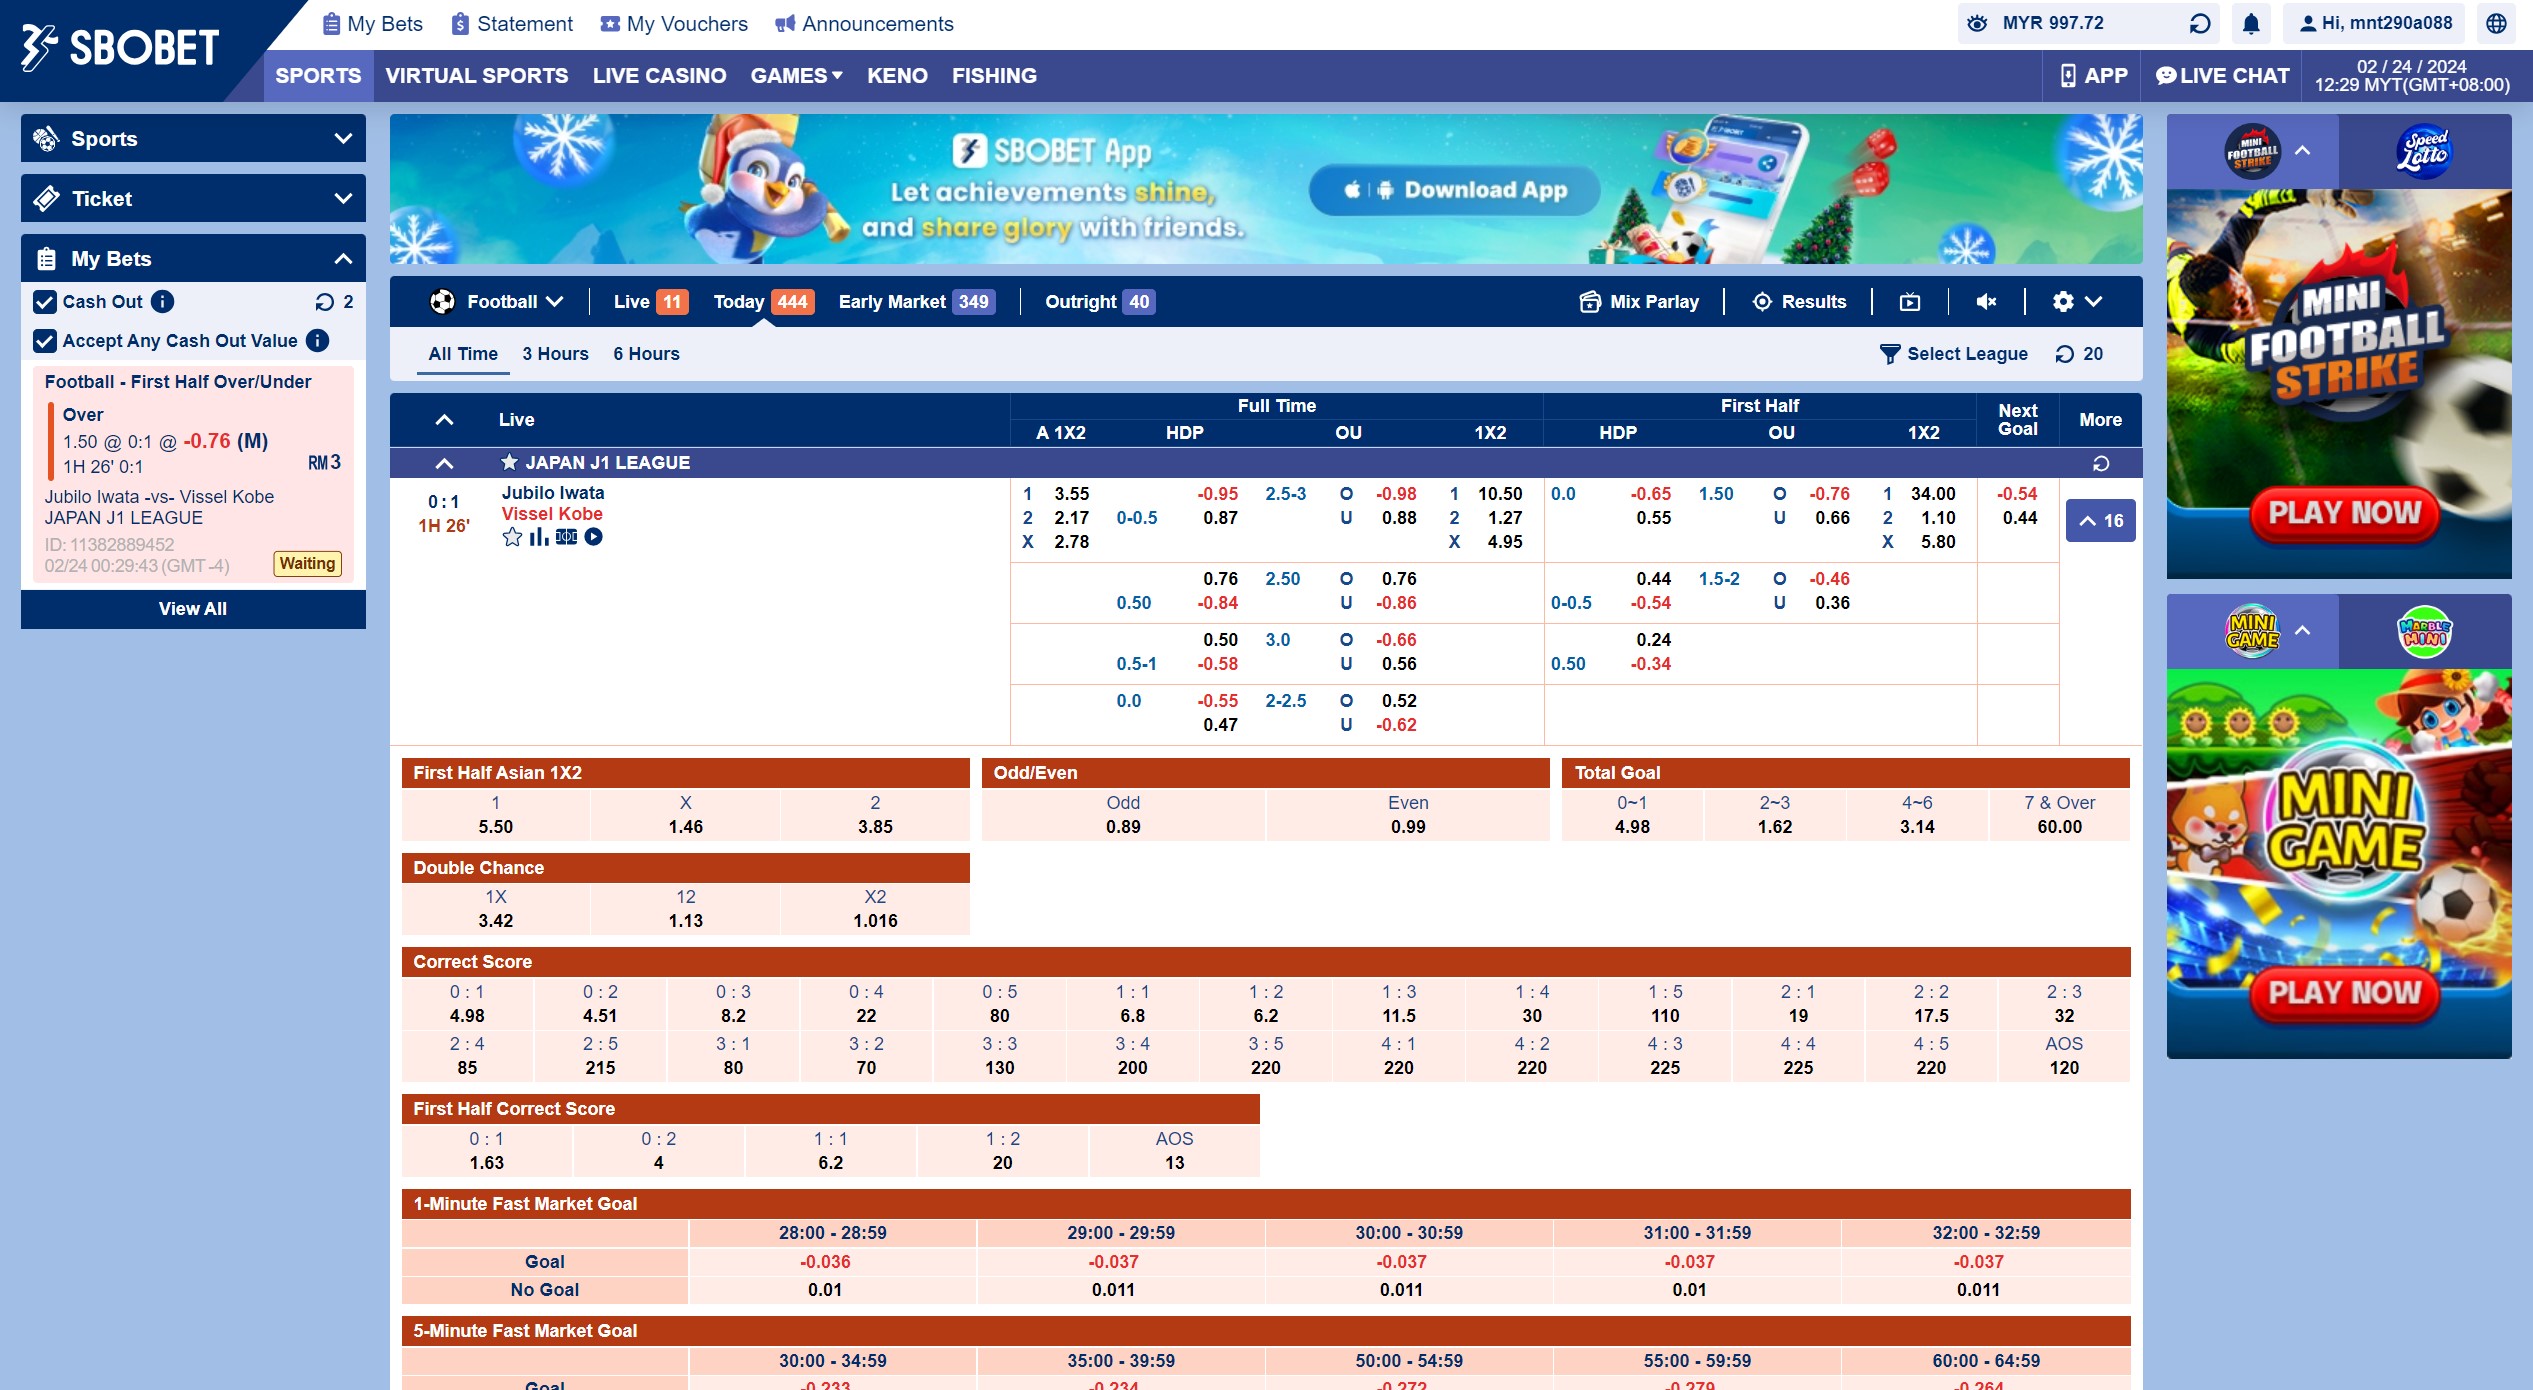This screenshot has height=1390, width=2533.
Task: Toggle the sound mute icon
Action: coord(1987,302)
